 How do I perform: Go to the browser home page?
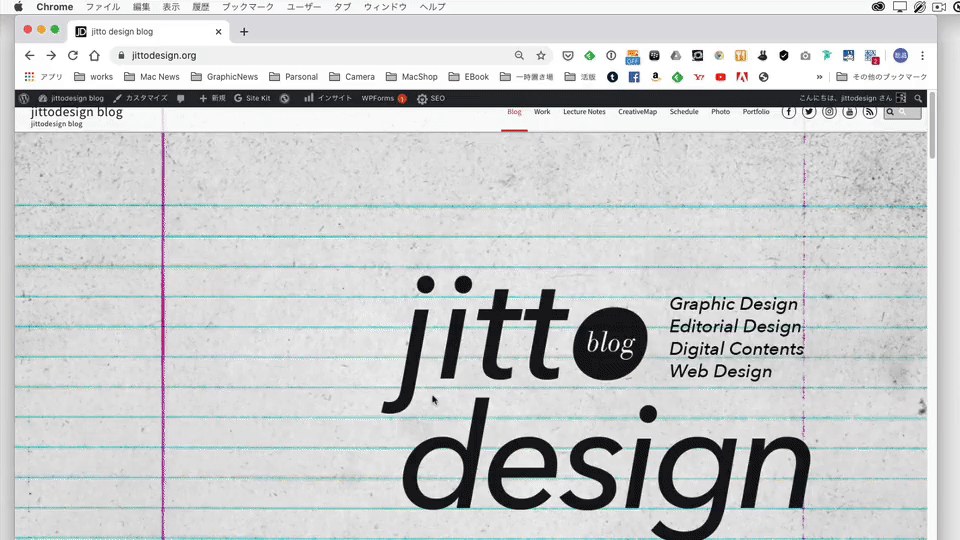tap(94, 55)
